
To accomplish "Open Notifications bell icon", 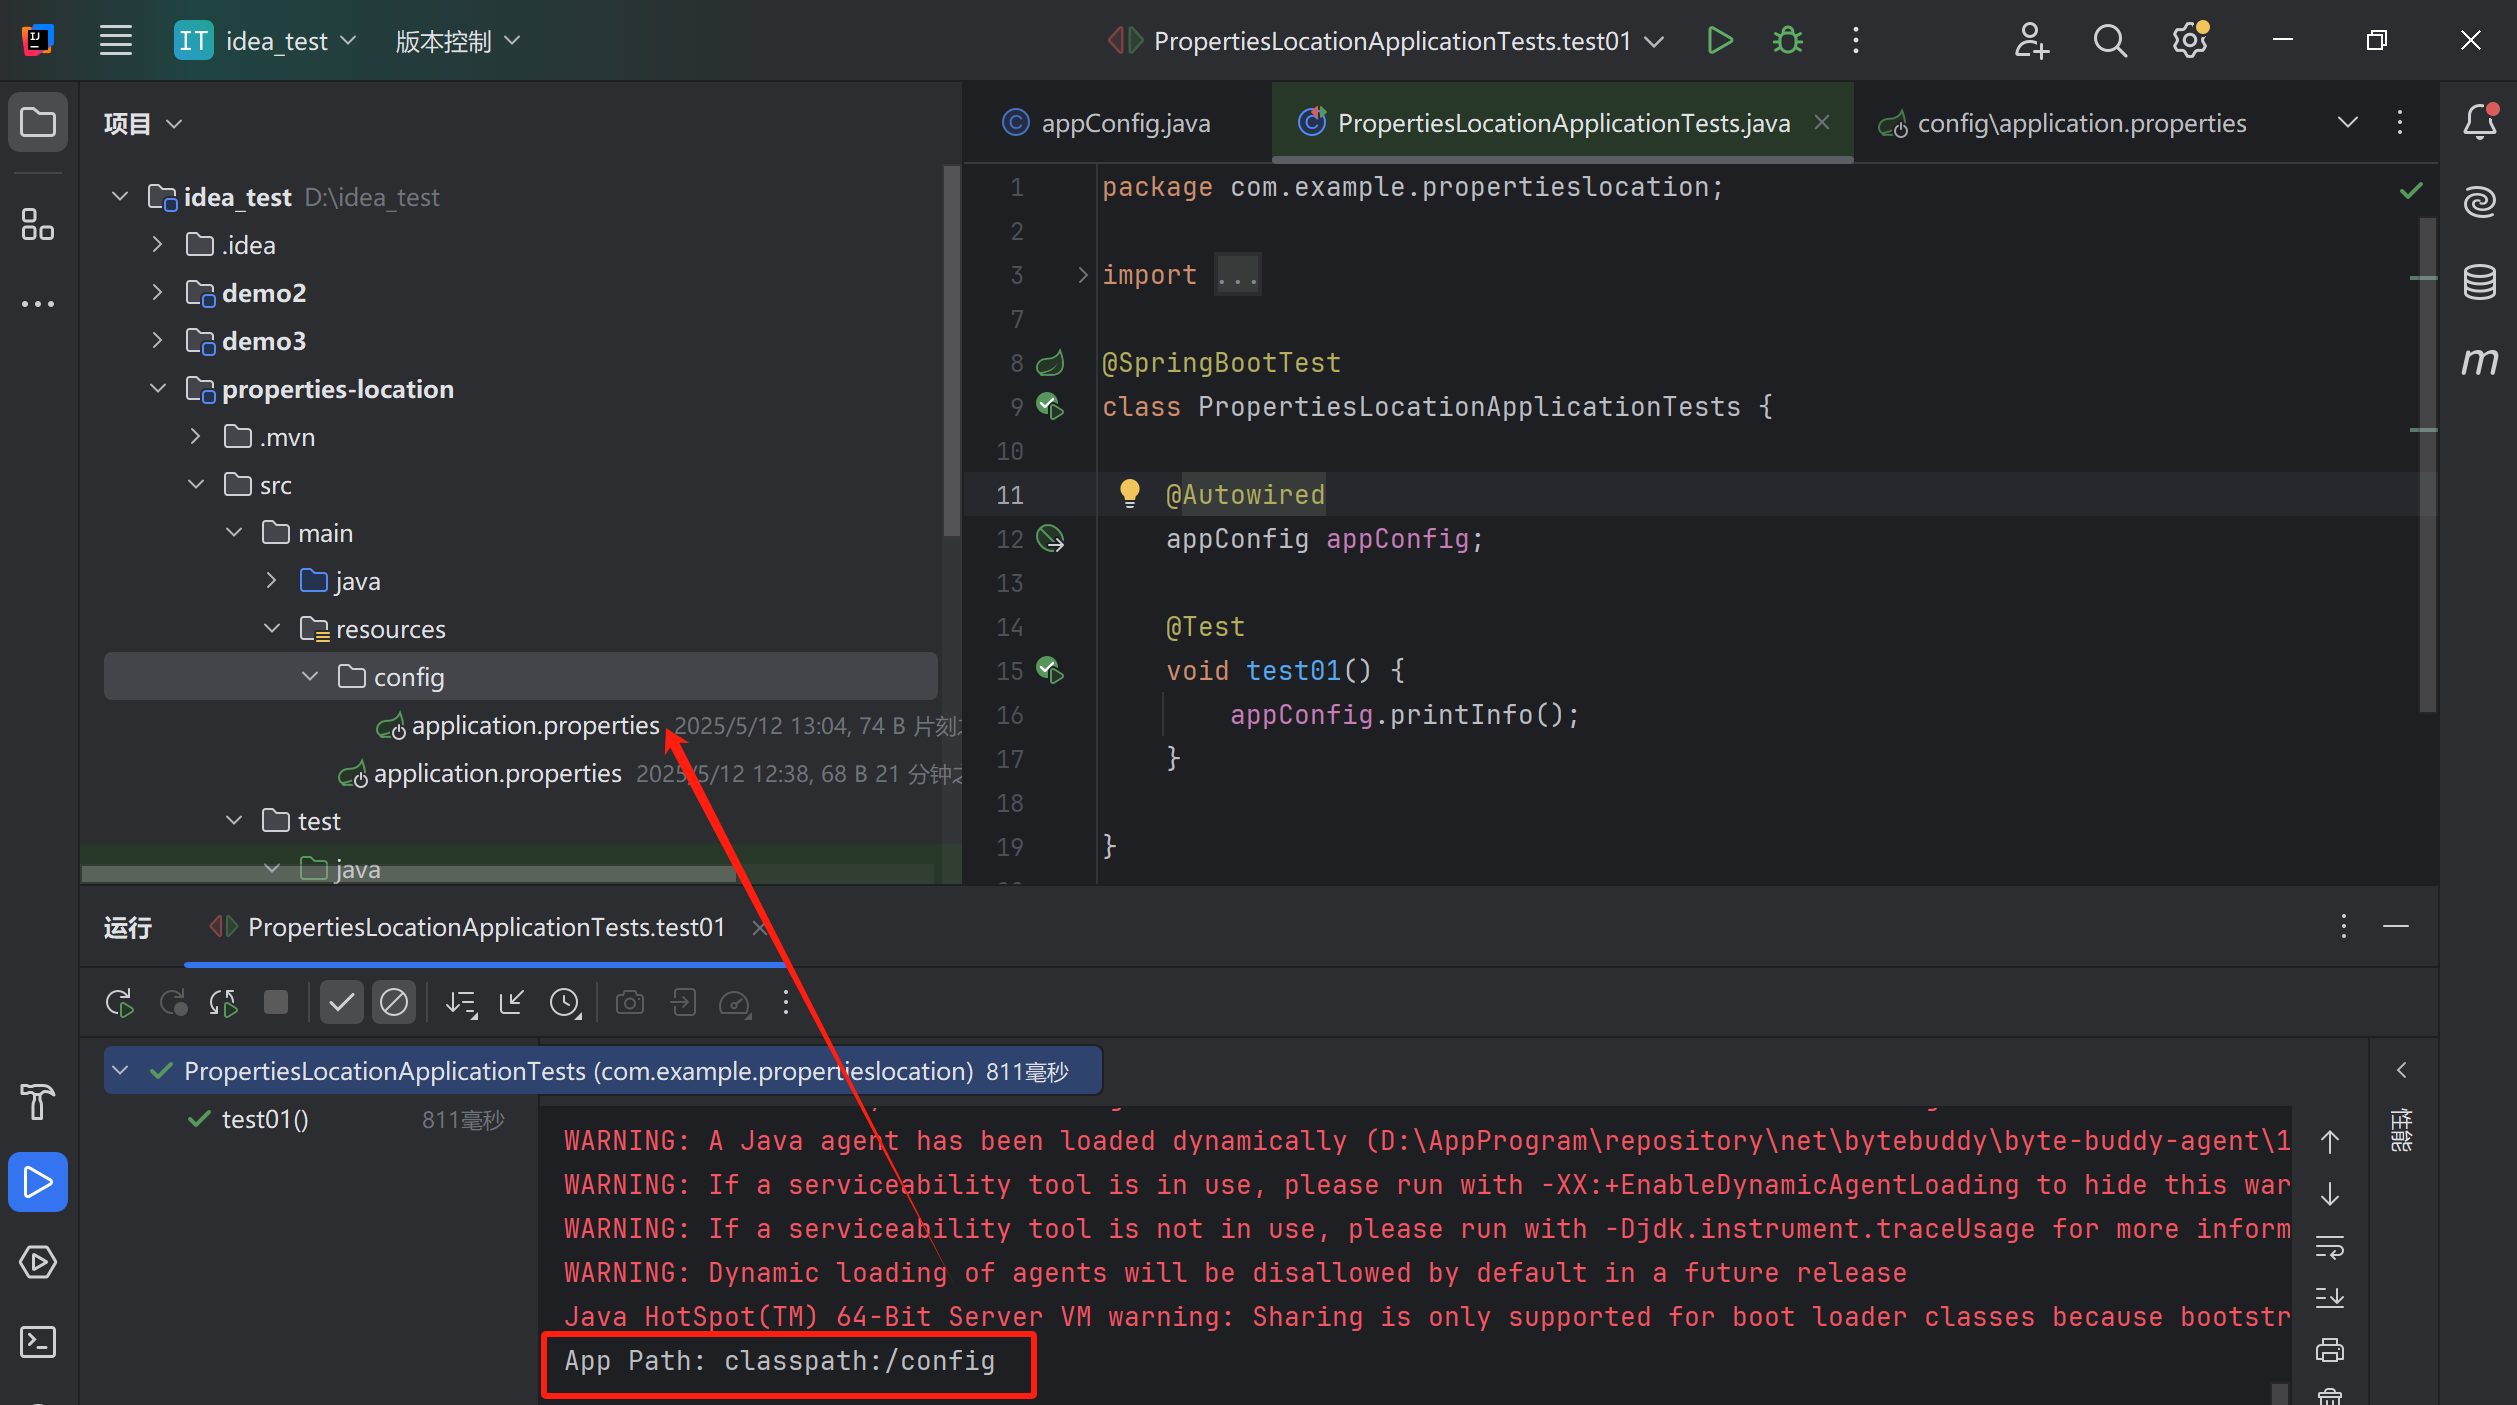I will pyautogui.click(x=2480, y=122).
